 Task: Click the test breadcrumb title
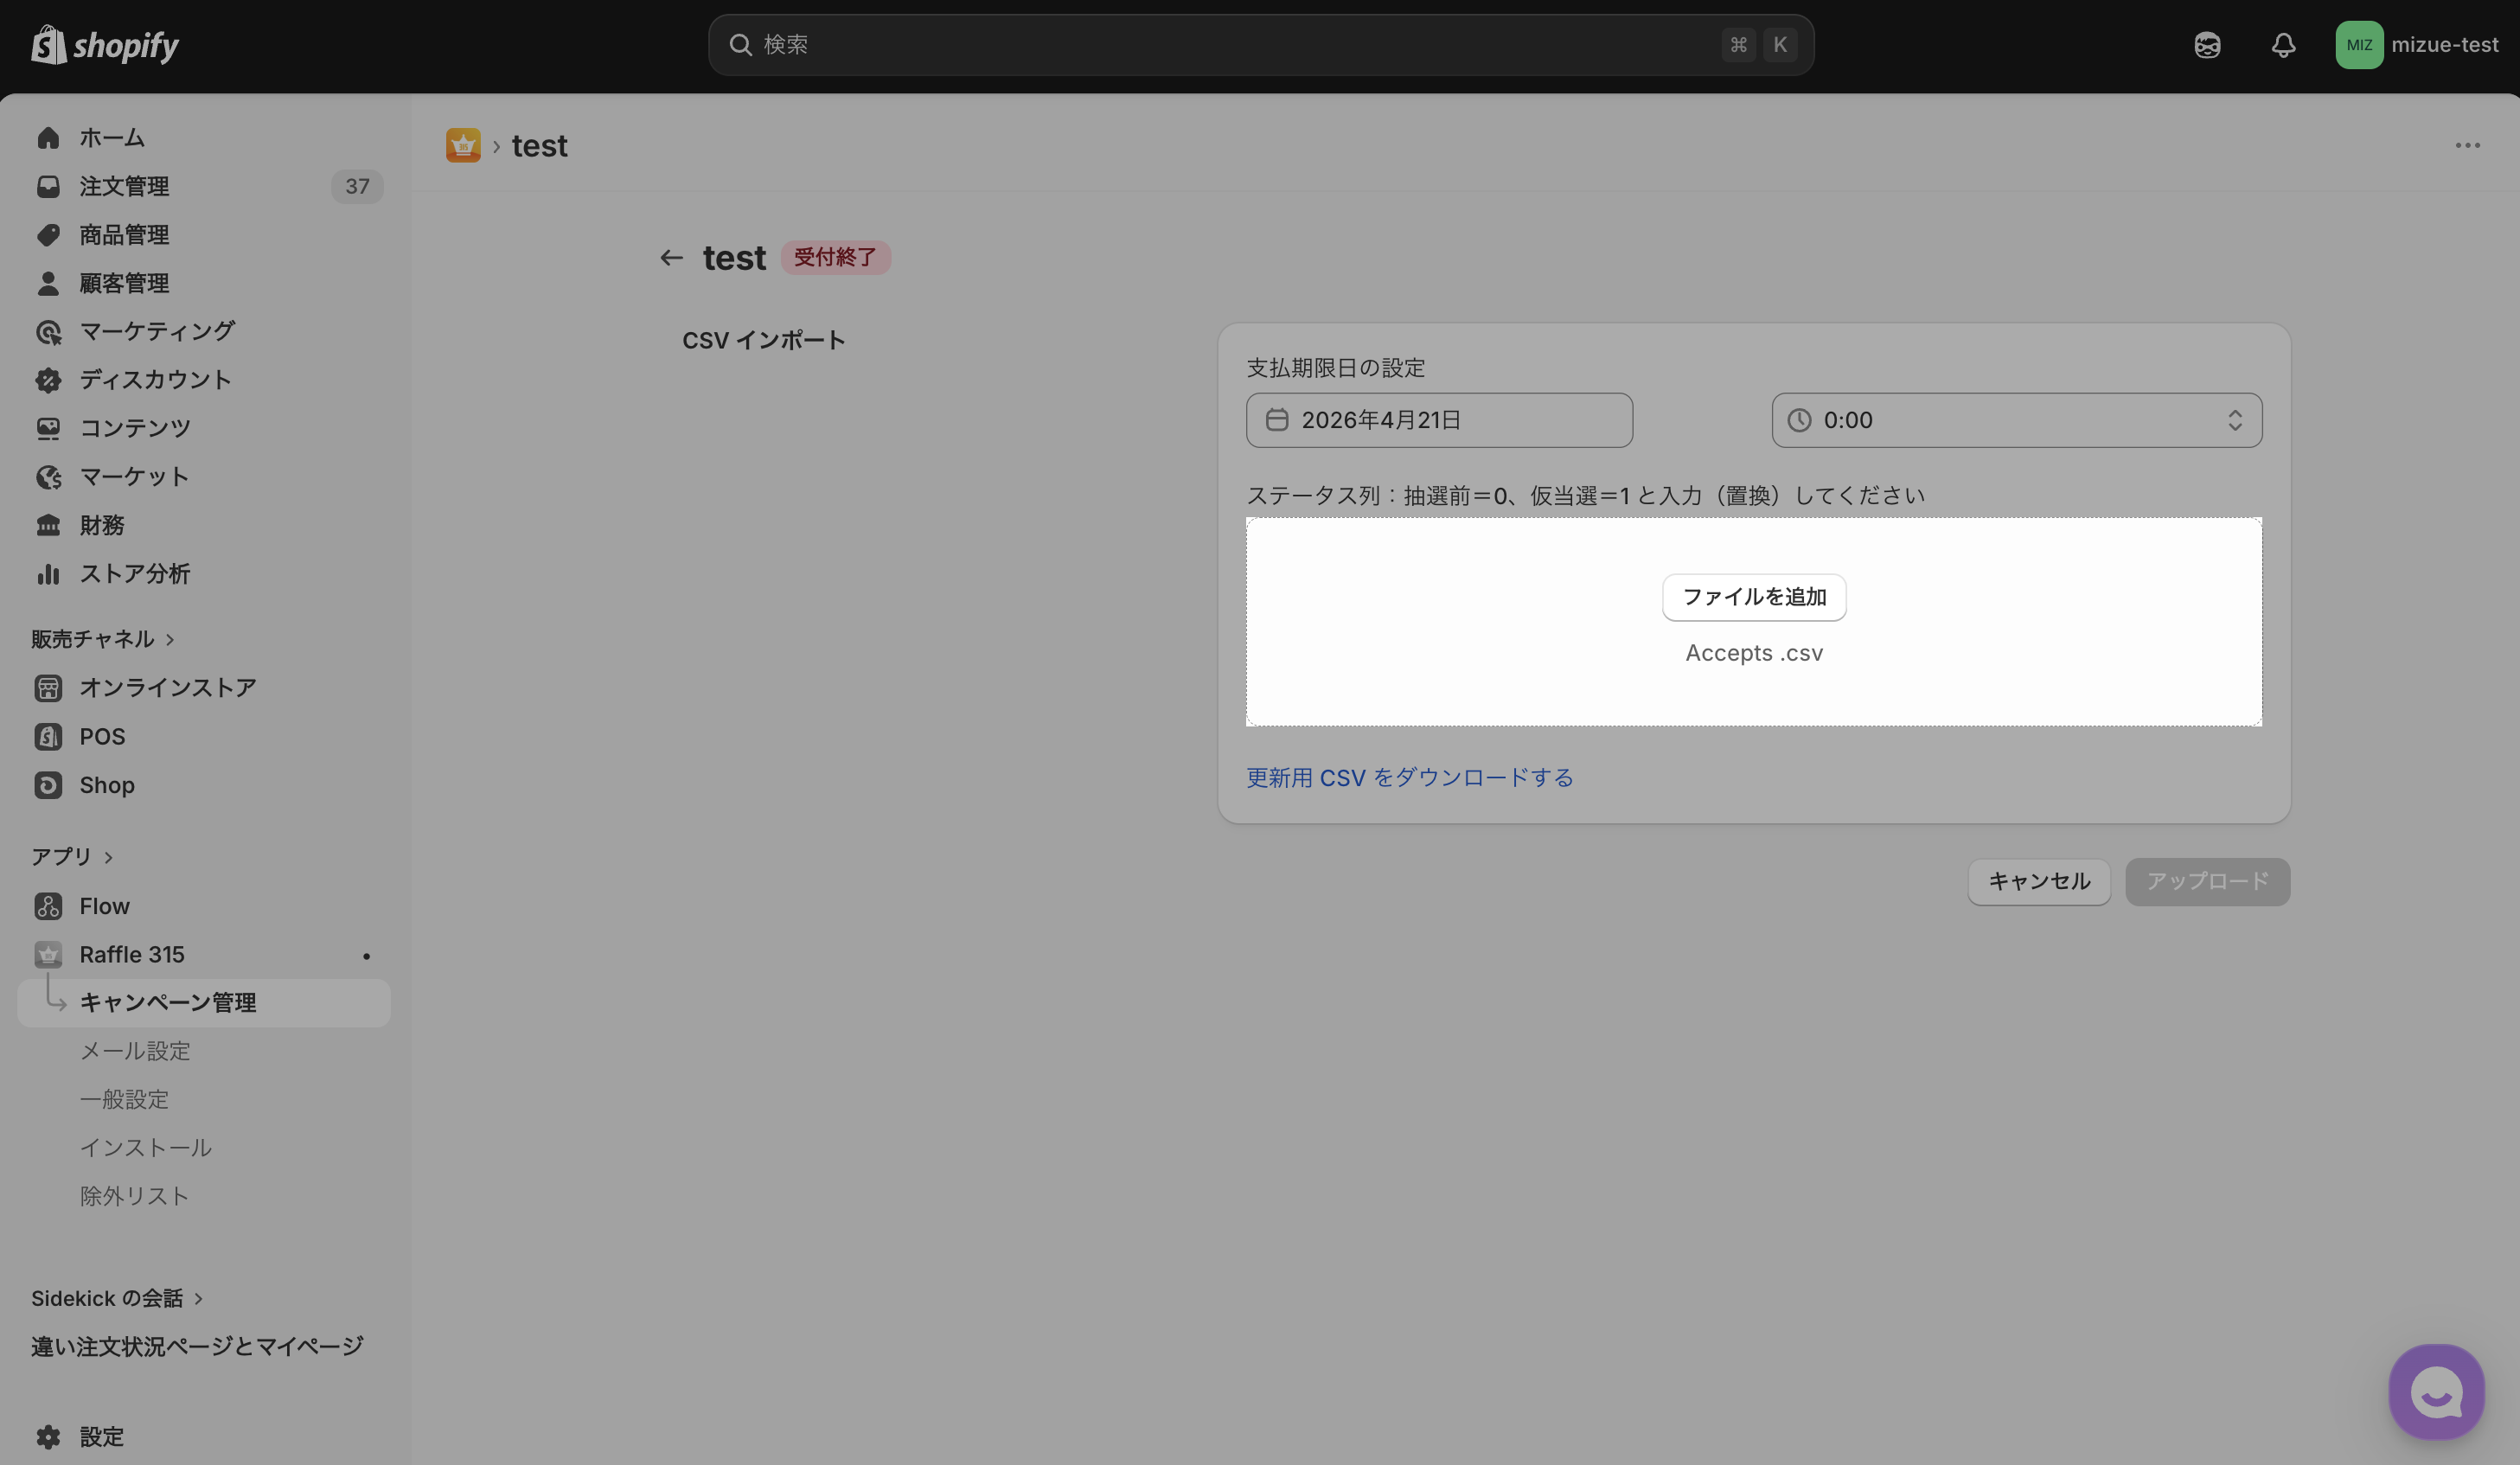(540, 146)
